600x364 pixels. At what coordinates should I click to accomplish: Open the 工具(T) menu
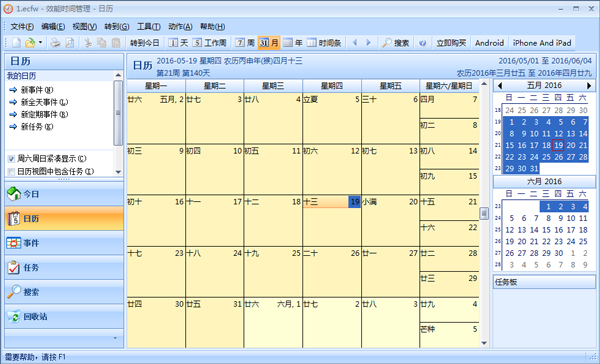tap(148, 26)
